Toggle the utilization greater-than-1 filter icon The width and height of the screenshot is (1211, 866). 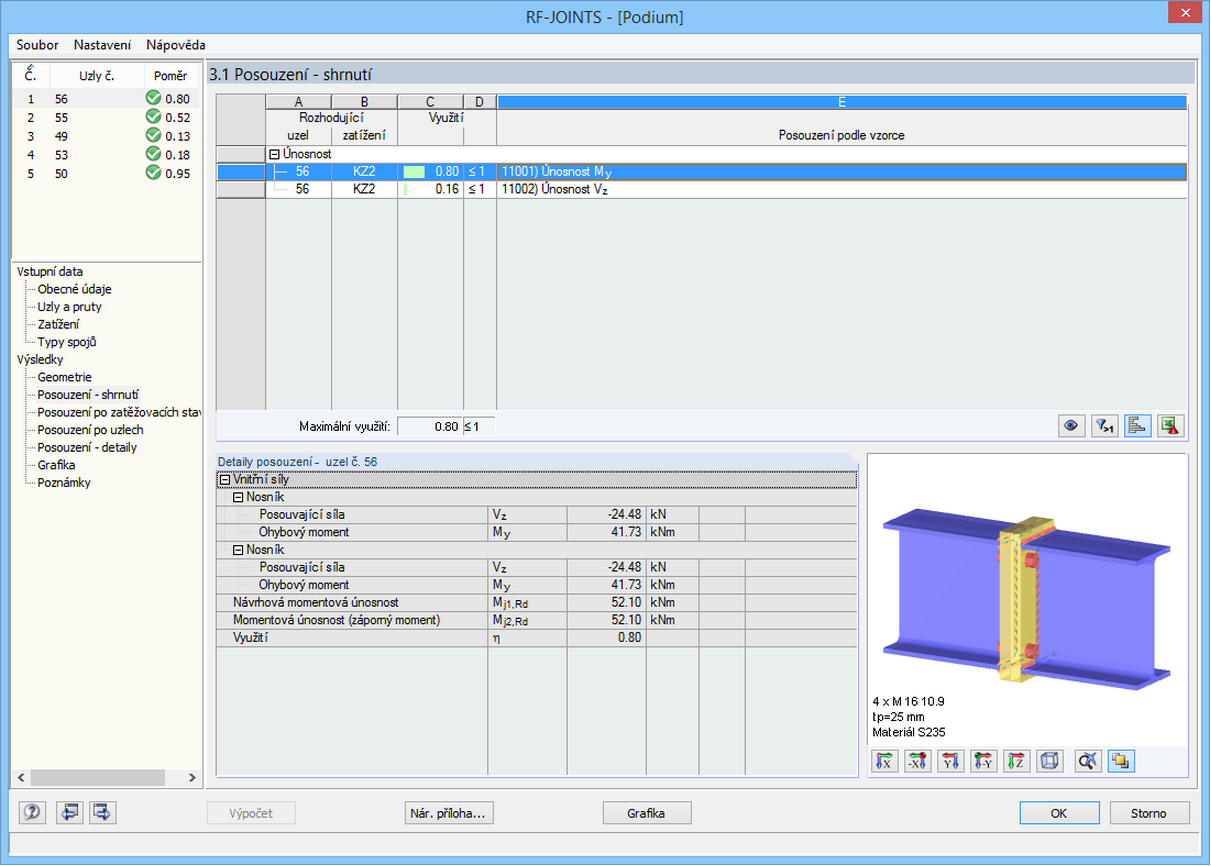[1104, 425]
